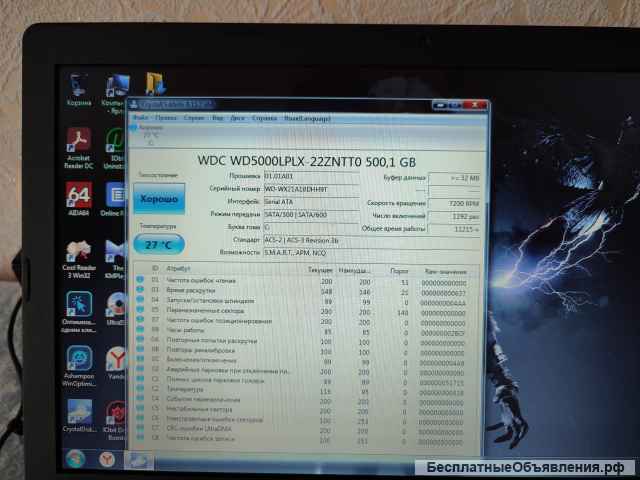Open the Язык(Language) menu
Image resolution: width=640 pixels, height=480 pixels.
point(304,117)
